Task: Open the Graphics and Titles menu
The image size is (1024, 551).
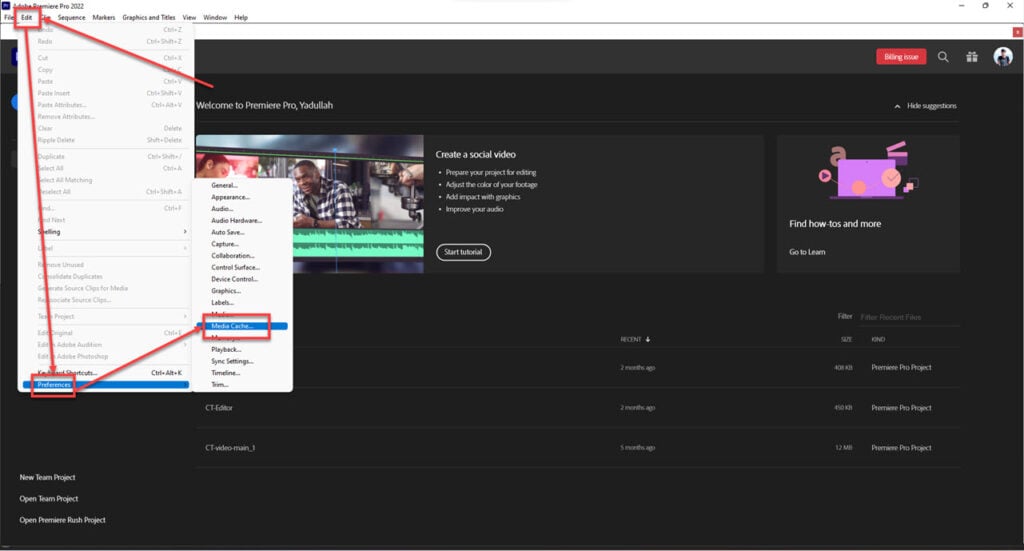Action: point(149,18)
